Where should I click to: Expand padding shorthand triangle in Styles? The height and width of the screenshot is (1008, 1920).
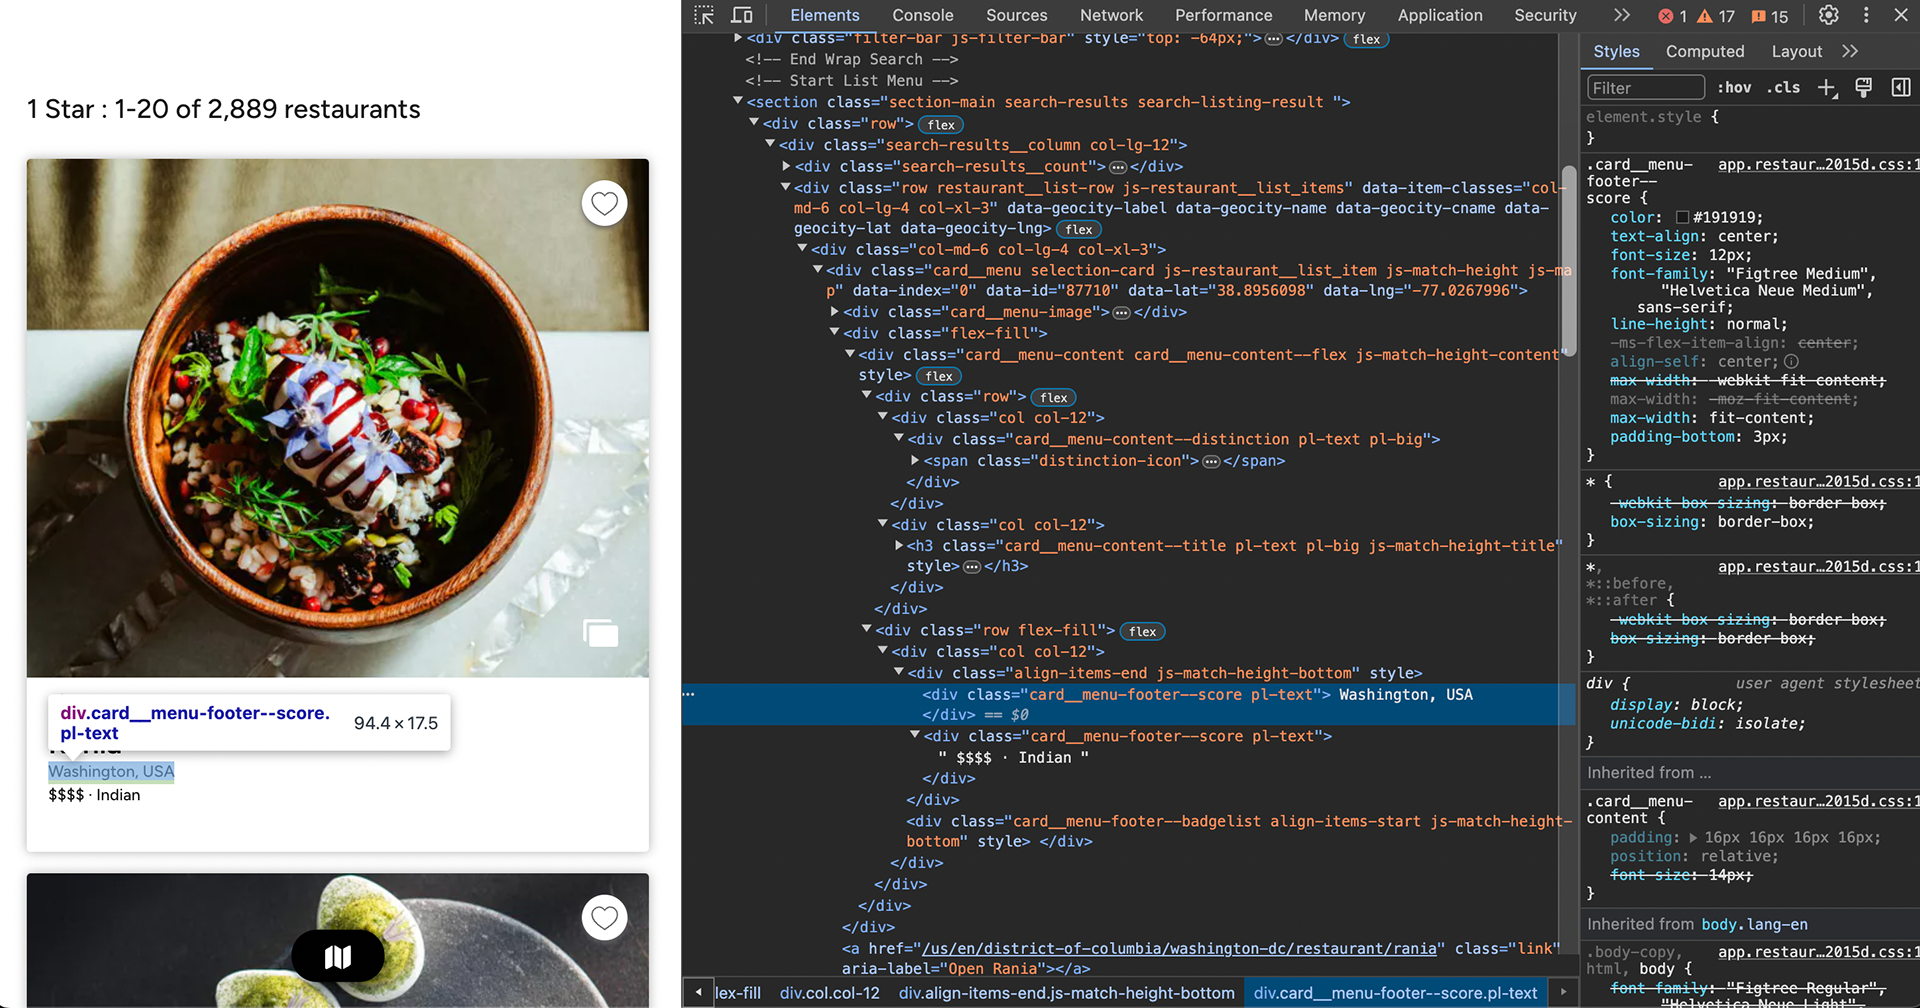pyautogui.click(x=1692, y=838)
